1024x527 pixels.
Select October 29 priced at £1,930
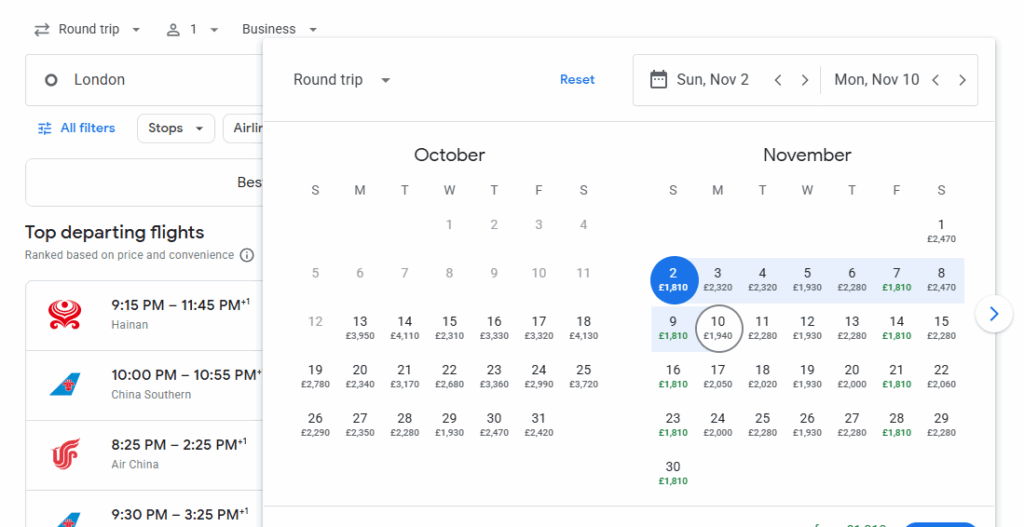[x=449, y=424]
